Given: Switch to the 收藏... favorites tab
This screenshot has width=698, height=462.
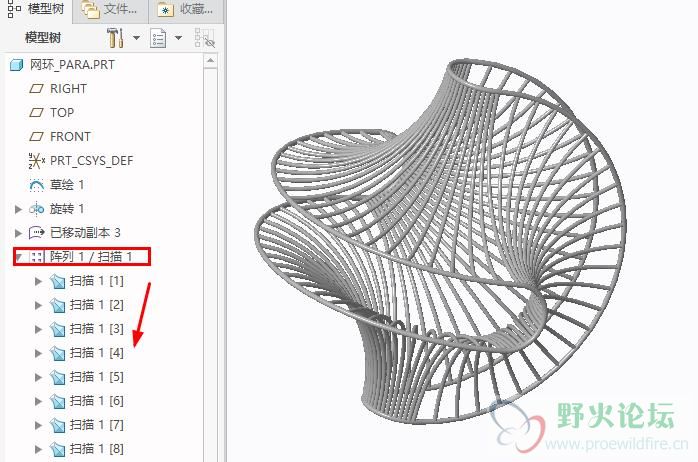Looking at the screenshot, I should coord(185,9).
